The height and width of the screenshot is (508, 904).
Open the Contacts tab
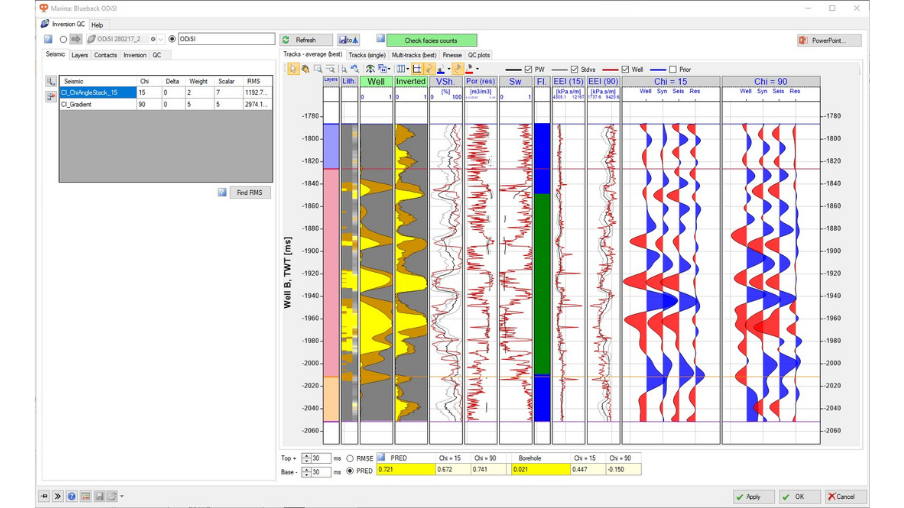pyautogui.click(x=106, y=55)
